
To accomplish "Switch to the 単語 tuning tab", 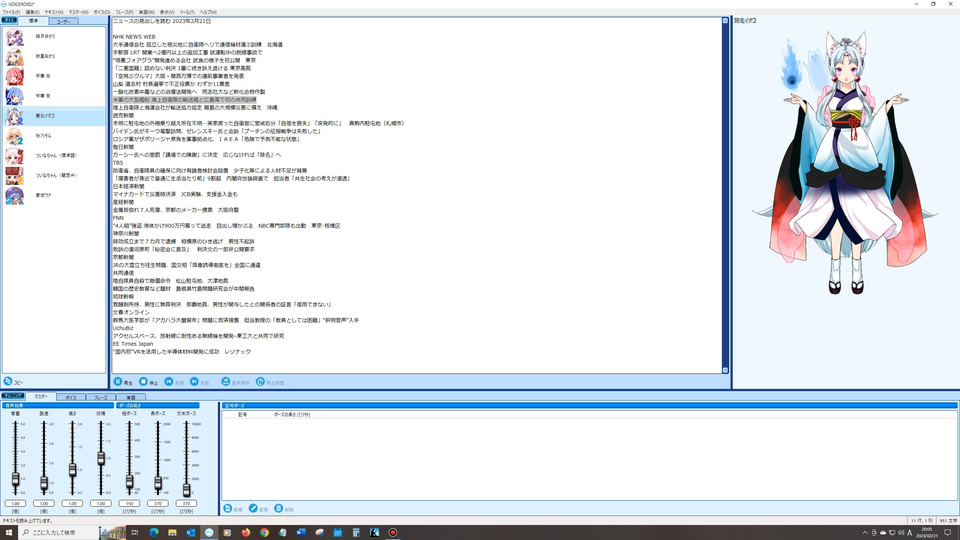I will tap(130, 397).
